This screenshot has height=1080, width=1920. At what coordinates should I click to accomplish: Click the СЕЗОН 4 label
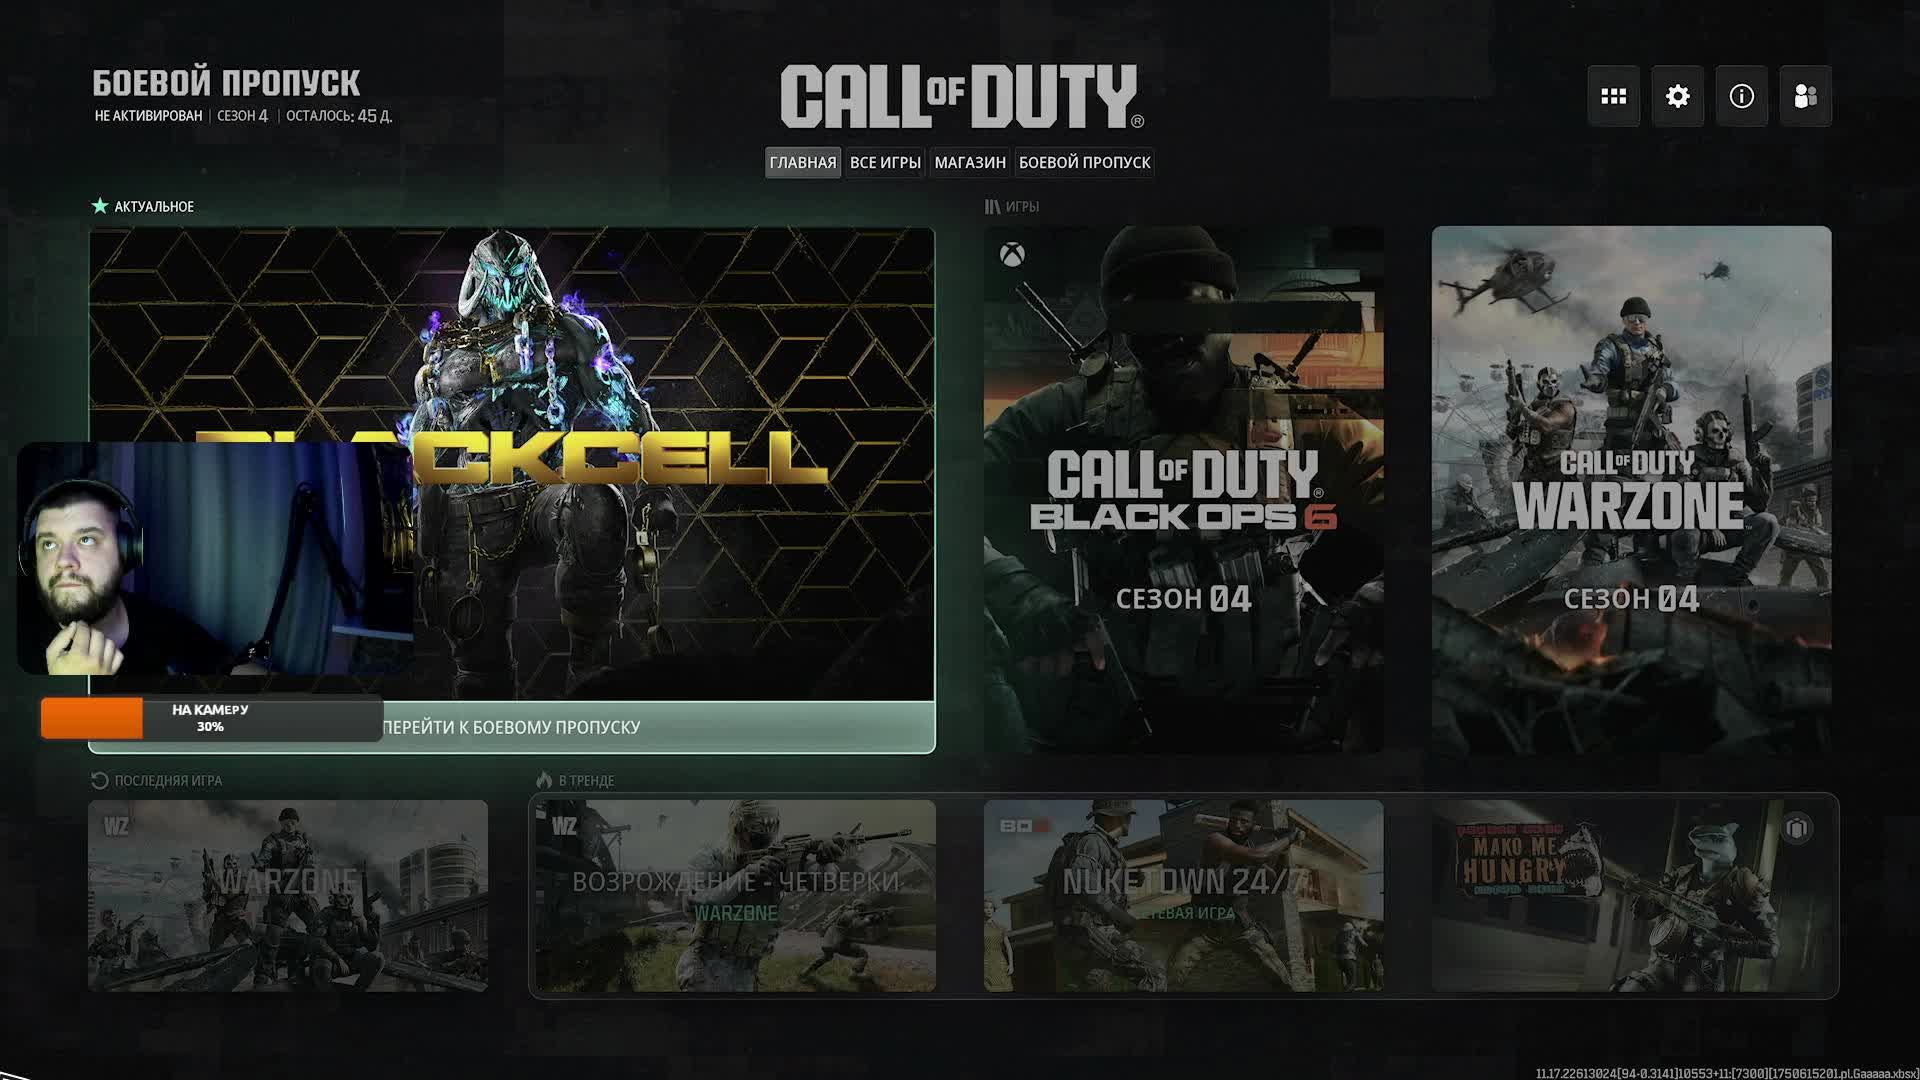243,116
